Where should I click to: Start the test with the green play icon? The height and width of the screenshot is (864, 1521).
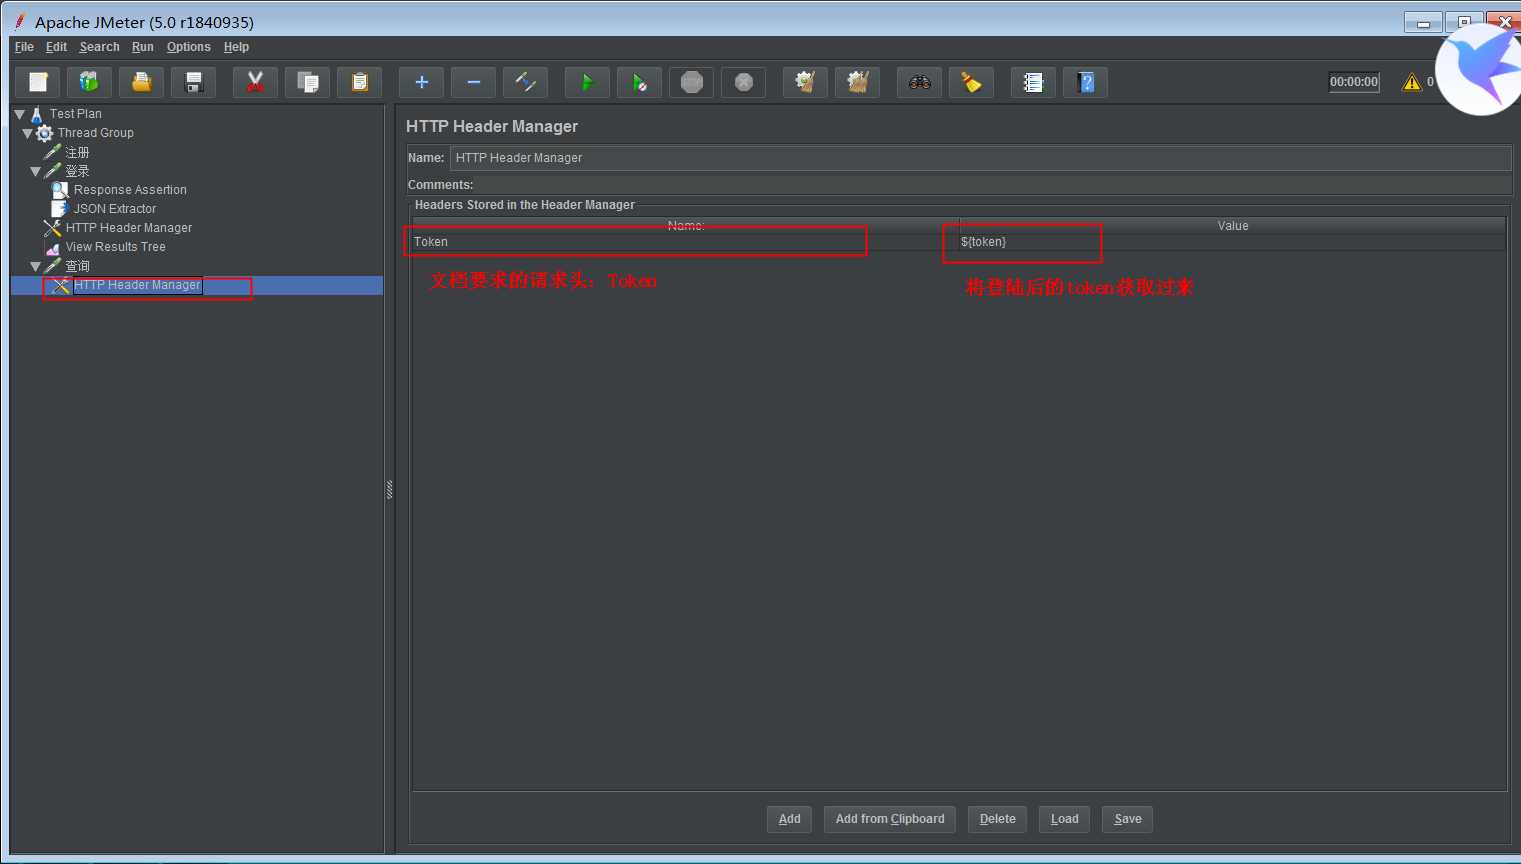pyautogui.click(x=588, y=82)
